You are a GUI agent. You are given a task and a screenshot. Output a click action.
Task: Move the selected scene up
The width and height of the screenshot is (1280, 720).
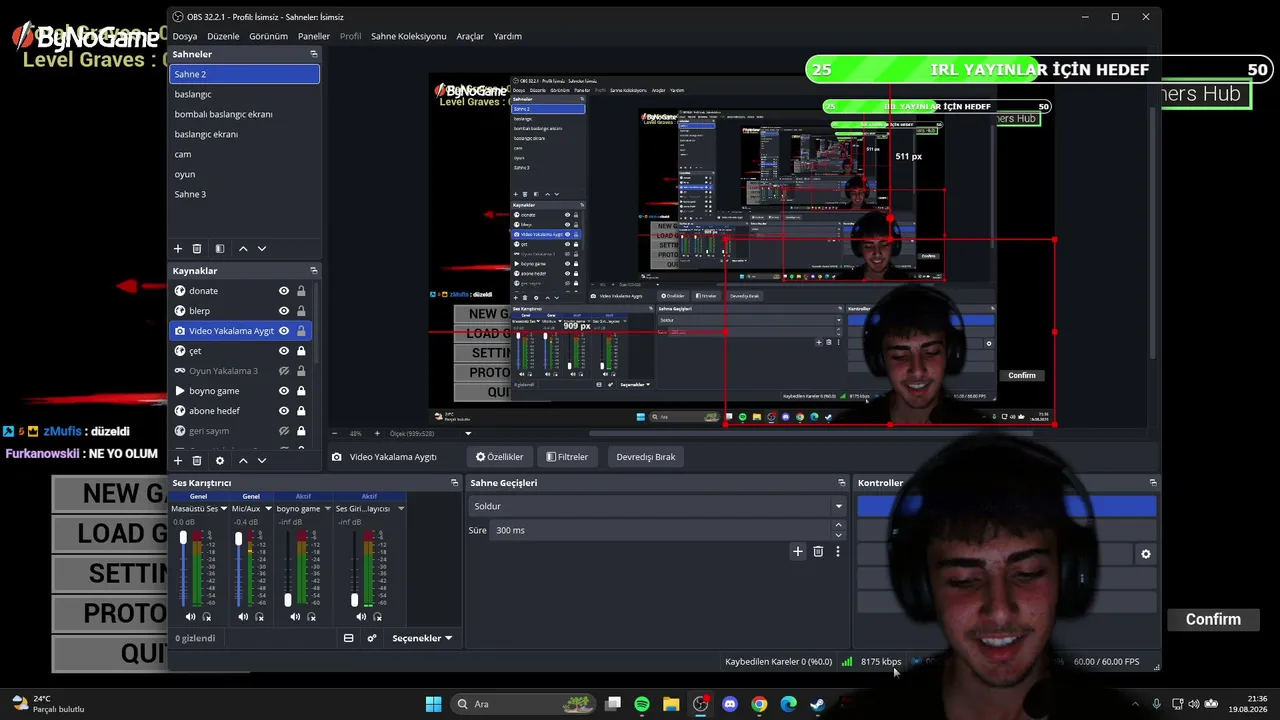coord(243,249)
